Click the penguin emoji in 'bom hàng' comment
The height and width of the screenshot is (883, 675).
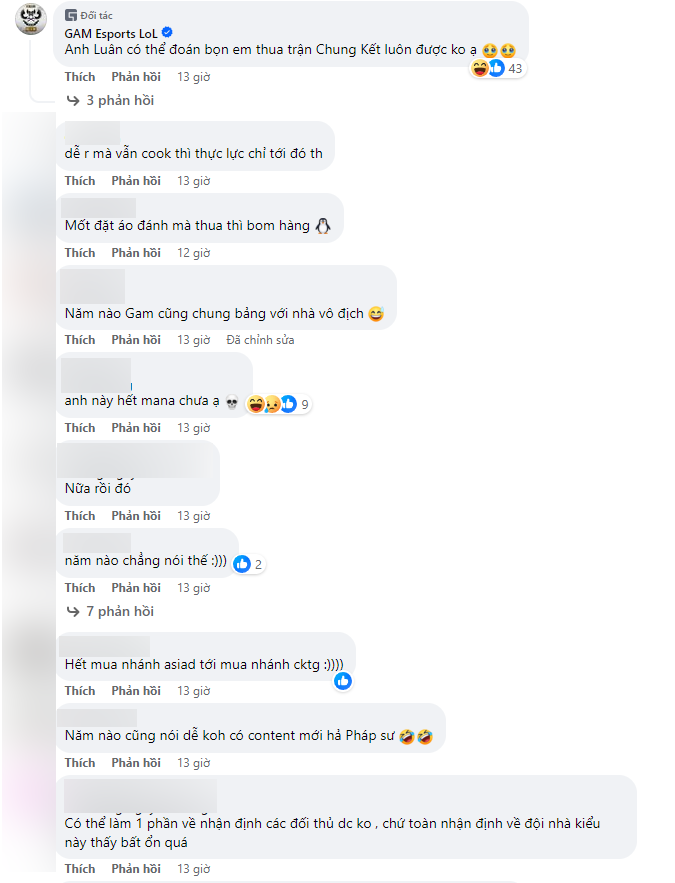(323, 226)
